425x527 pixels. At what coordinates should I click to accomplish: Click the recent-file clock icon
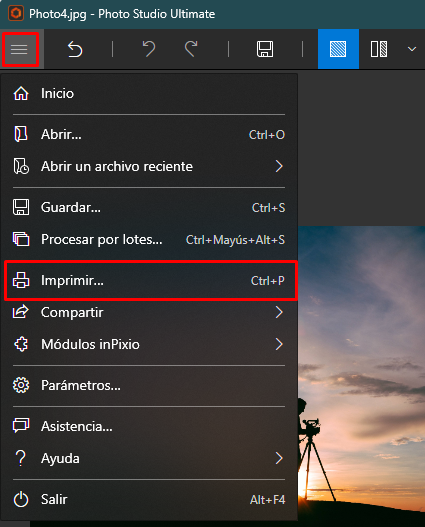pyautogui.click(x=21, y=166)
